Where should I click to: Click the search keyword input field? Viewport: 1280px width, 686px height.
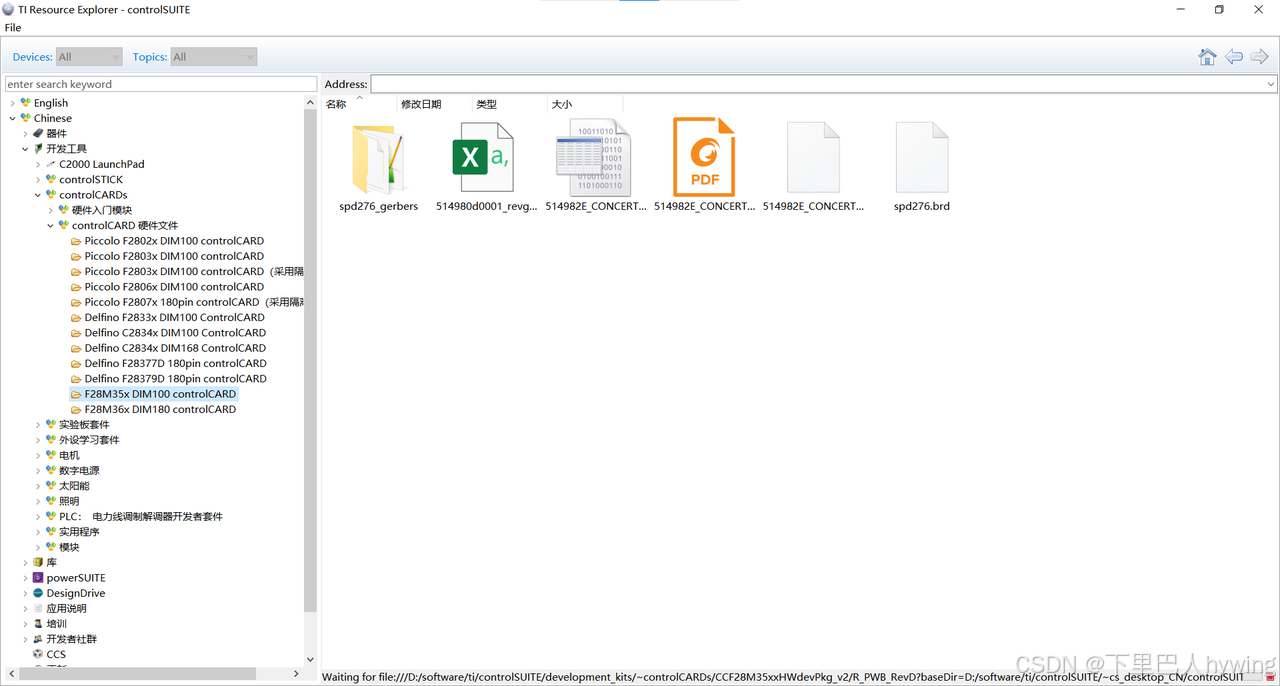[161, 84]
